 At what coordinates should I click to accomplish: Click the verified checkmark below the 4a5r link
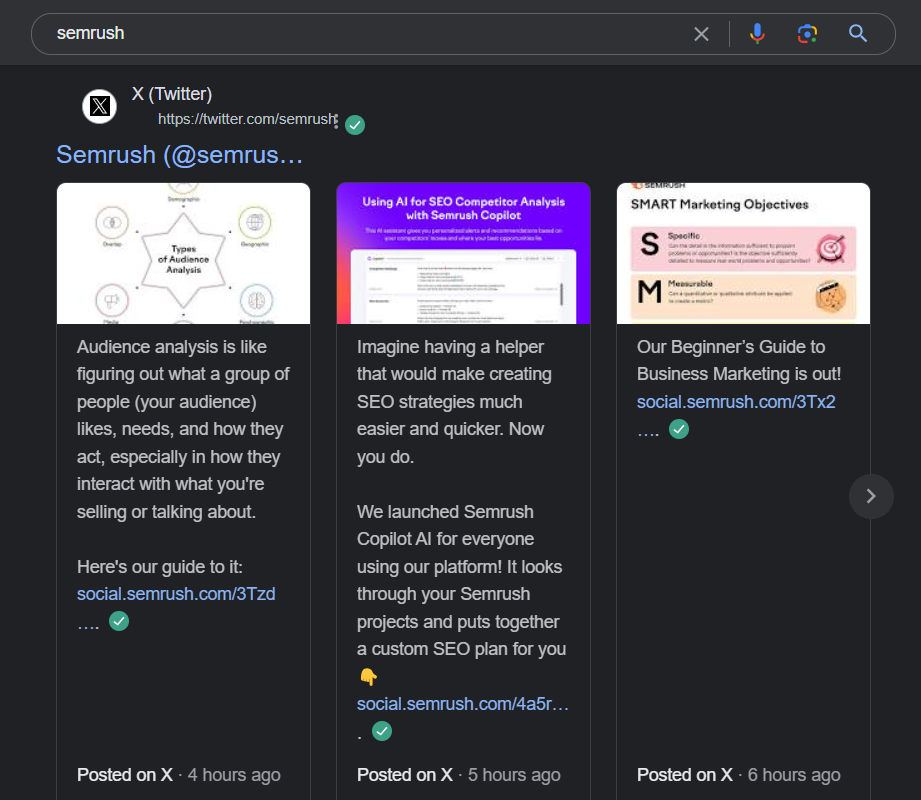pyautogui.click(x=381, y=731)
